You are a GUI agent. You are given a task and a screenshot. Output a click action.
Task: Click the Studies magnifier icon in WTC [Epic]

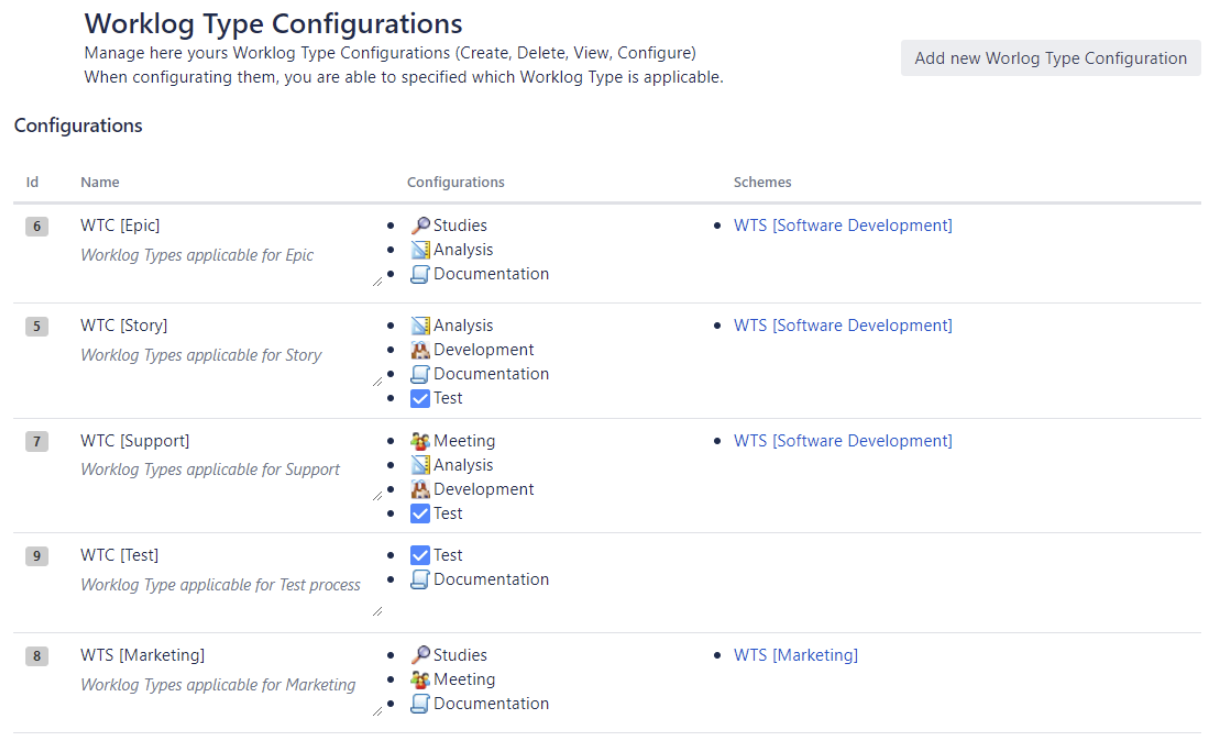tap(421, 226)
